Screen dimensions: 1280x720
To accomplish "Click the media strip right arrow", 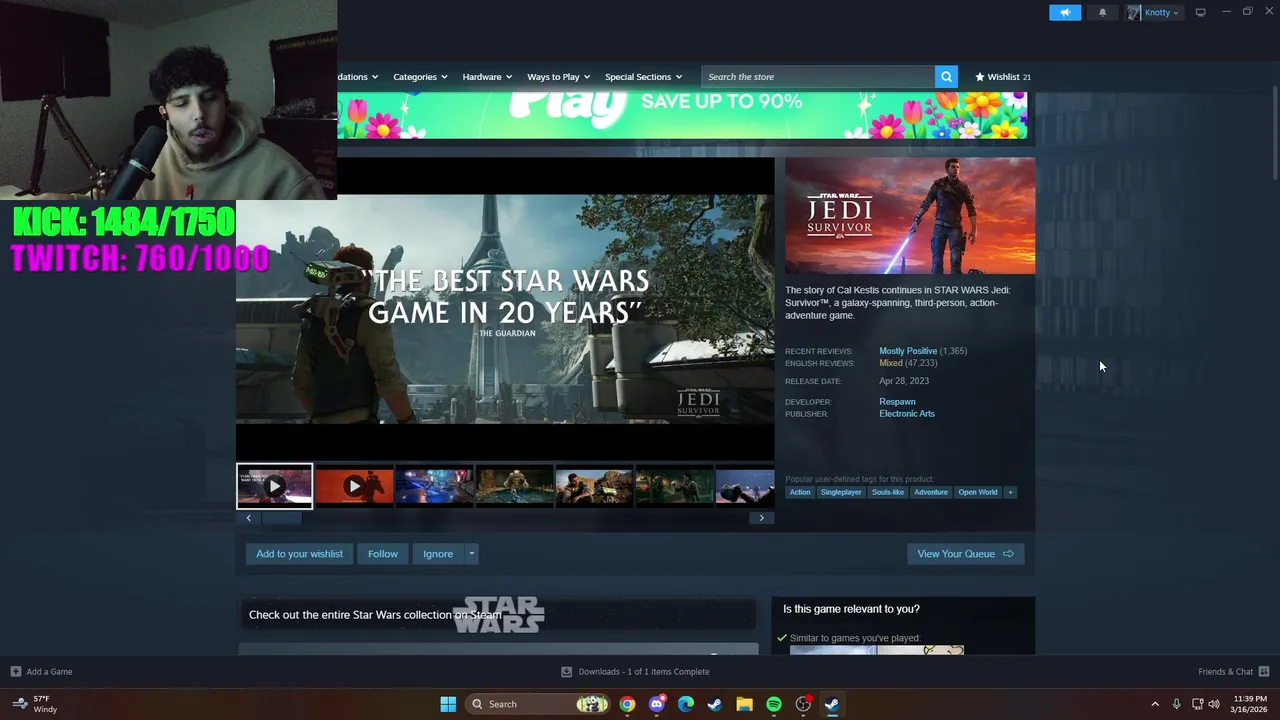I will coord(761,518).
